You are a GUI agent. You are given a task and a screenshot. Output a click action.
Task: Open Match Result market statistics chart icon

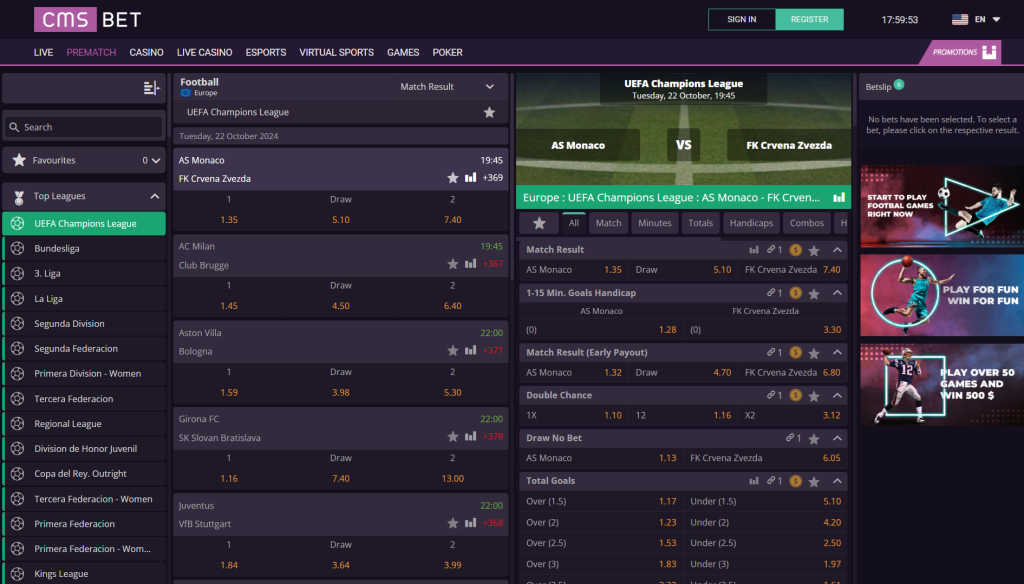[755, 250]
